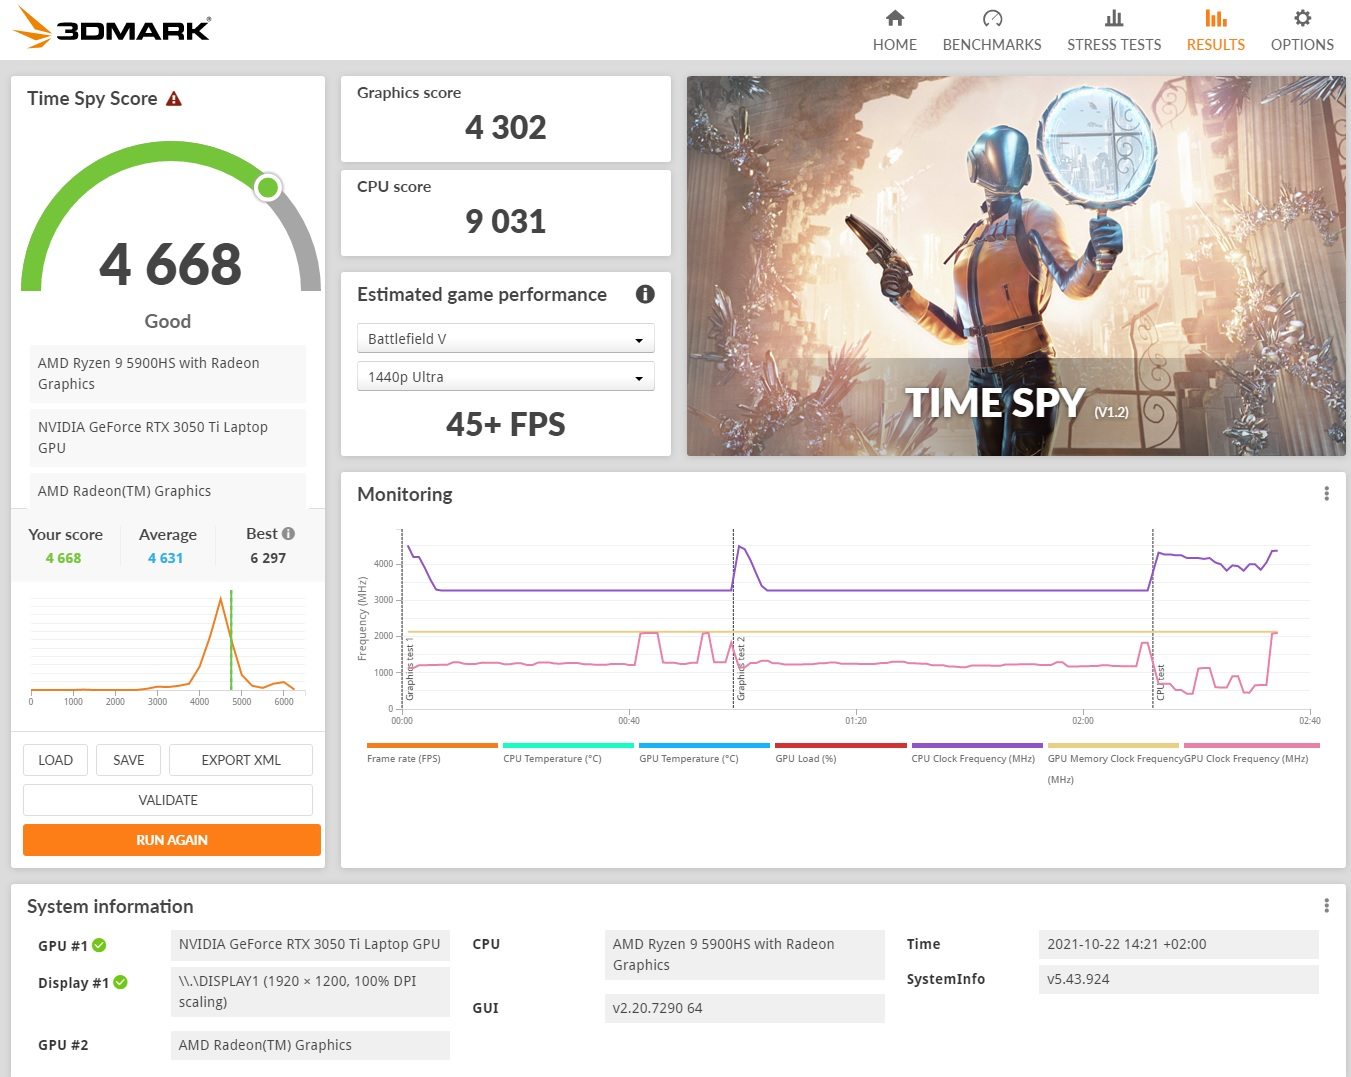Screen dimensions: 1351x1077
Task: Toggle the GPU Temperature legend swatch
Action: click(704, 745)
